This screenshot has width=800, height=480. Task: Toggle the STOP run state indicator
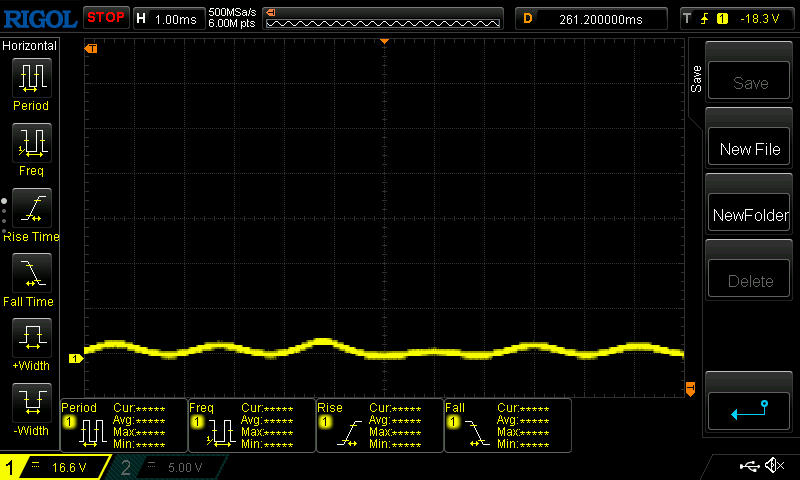105,17
